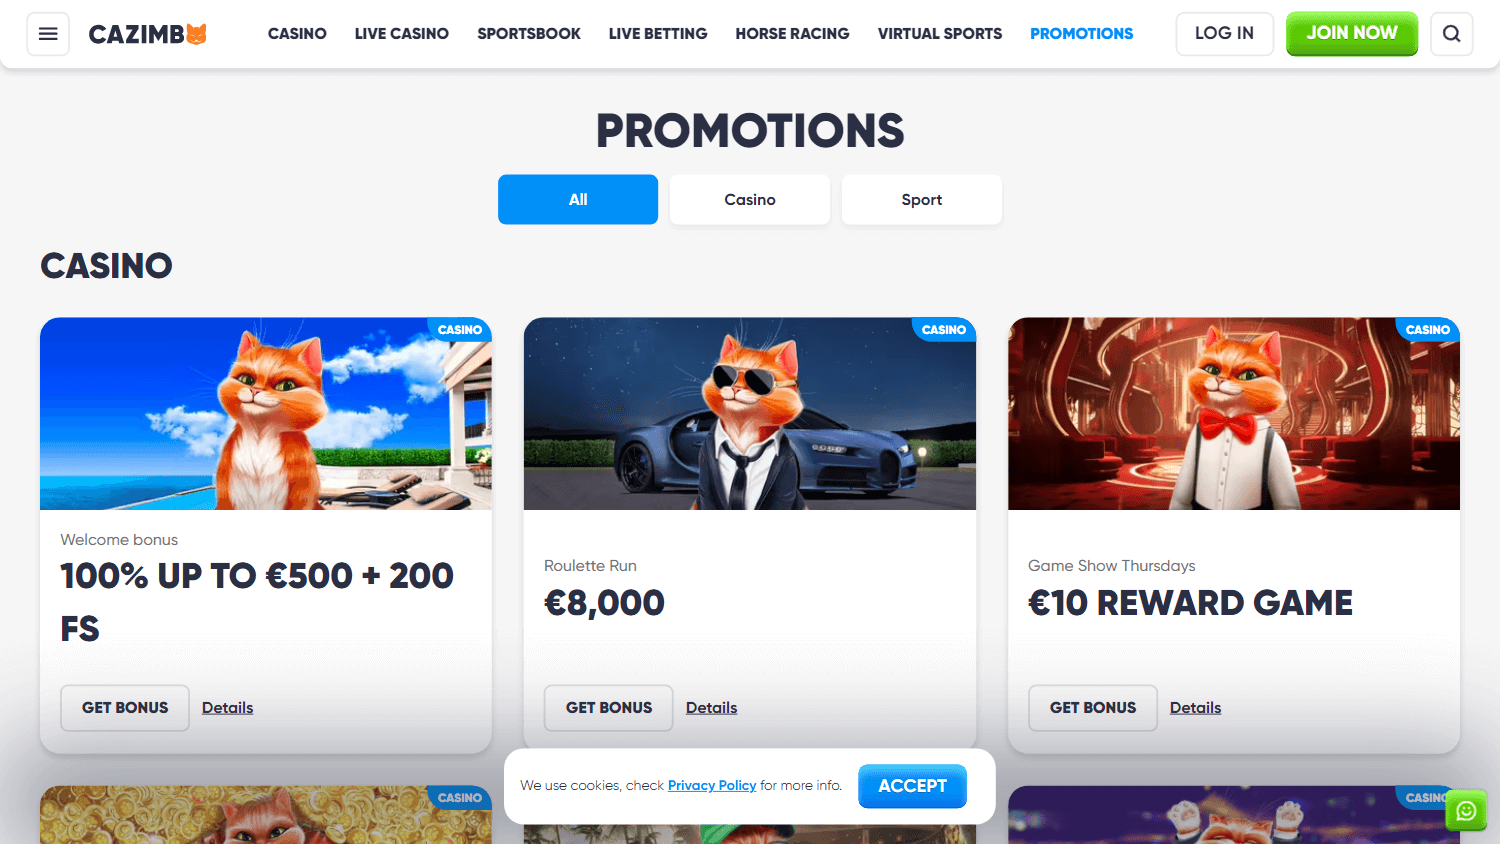Accept the cookies notice
The height and width of the screenshot is (844, 1500).
tap(912, 786)
